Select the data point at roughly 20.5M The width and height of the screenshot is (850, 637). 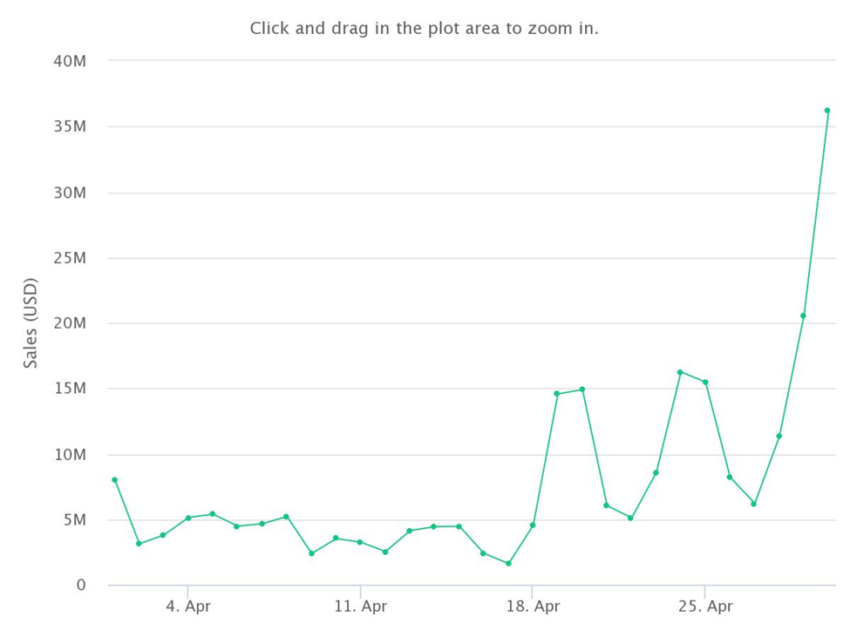803,316
